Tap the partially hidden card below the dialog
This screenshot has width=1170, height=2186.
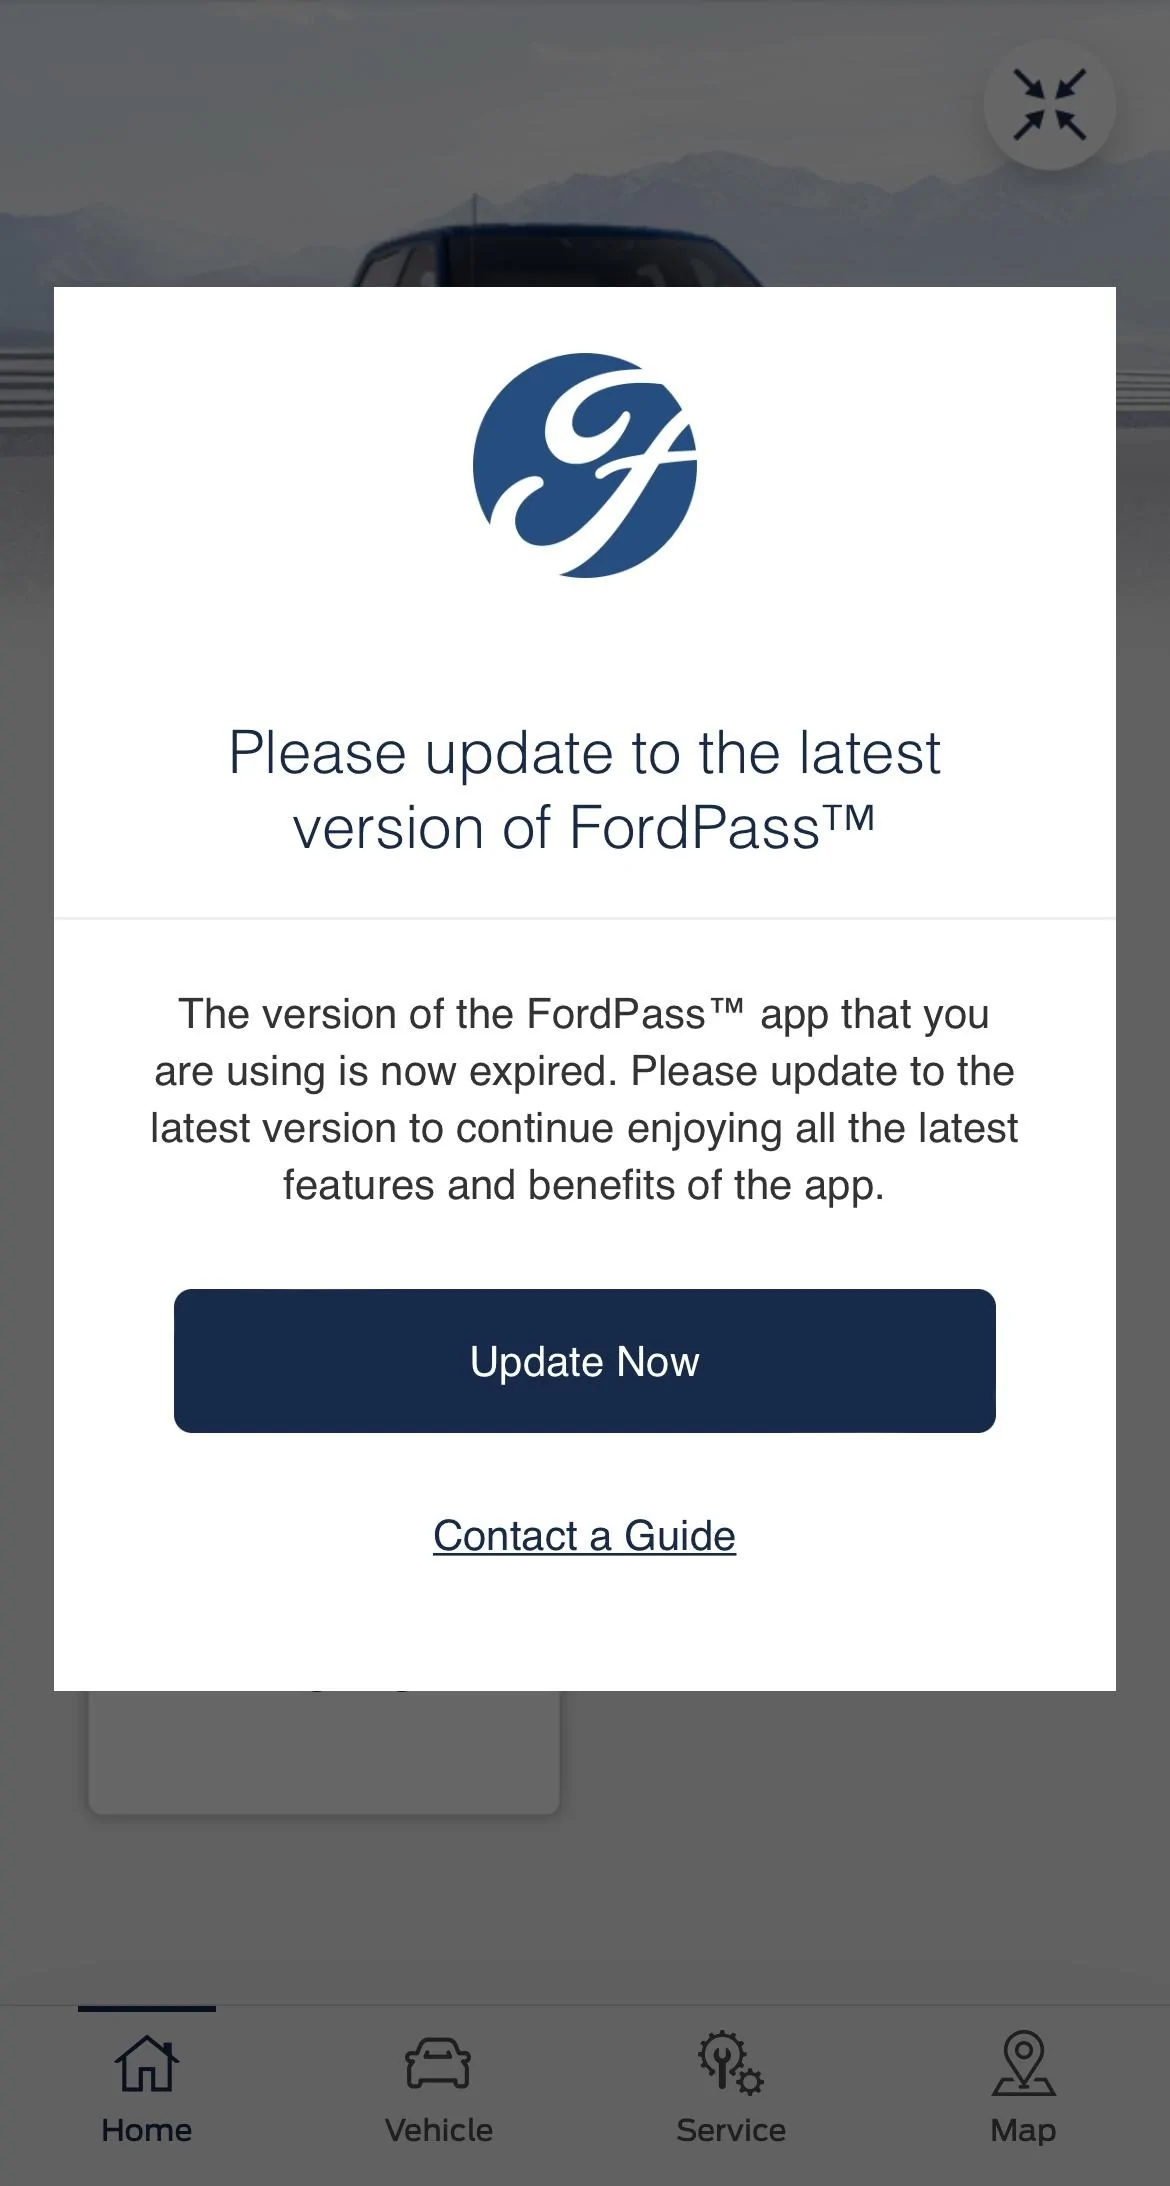click(x=323, y=1752)
